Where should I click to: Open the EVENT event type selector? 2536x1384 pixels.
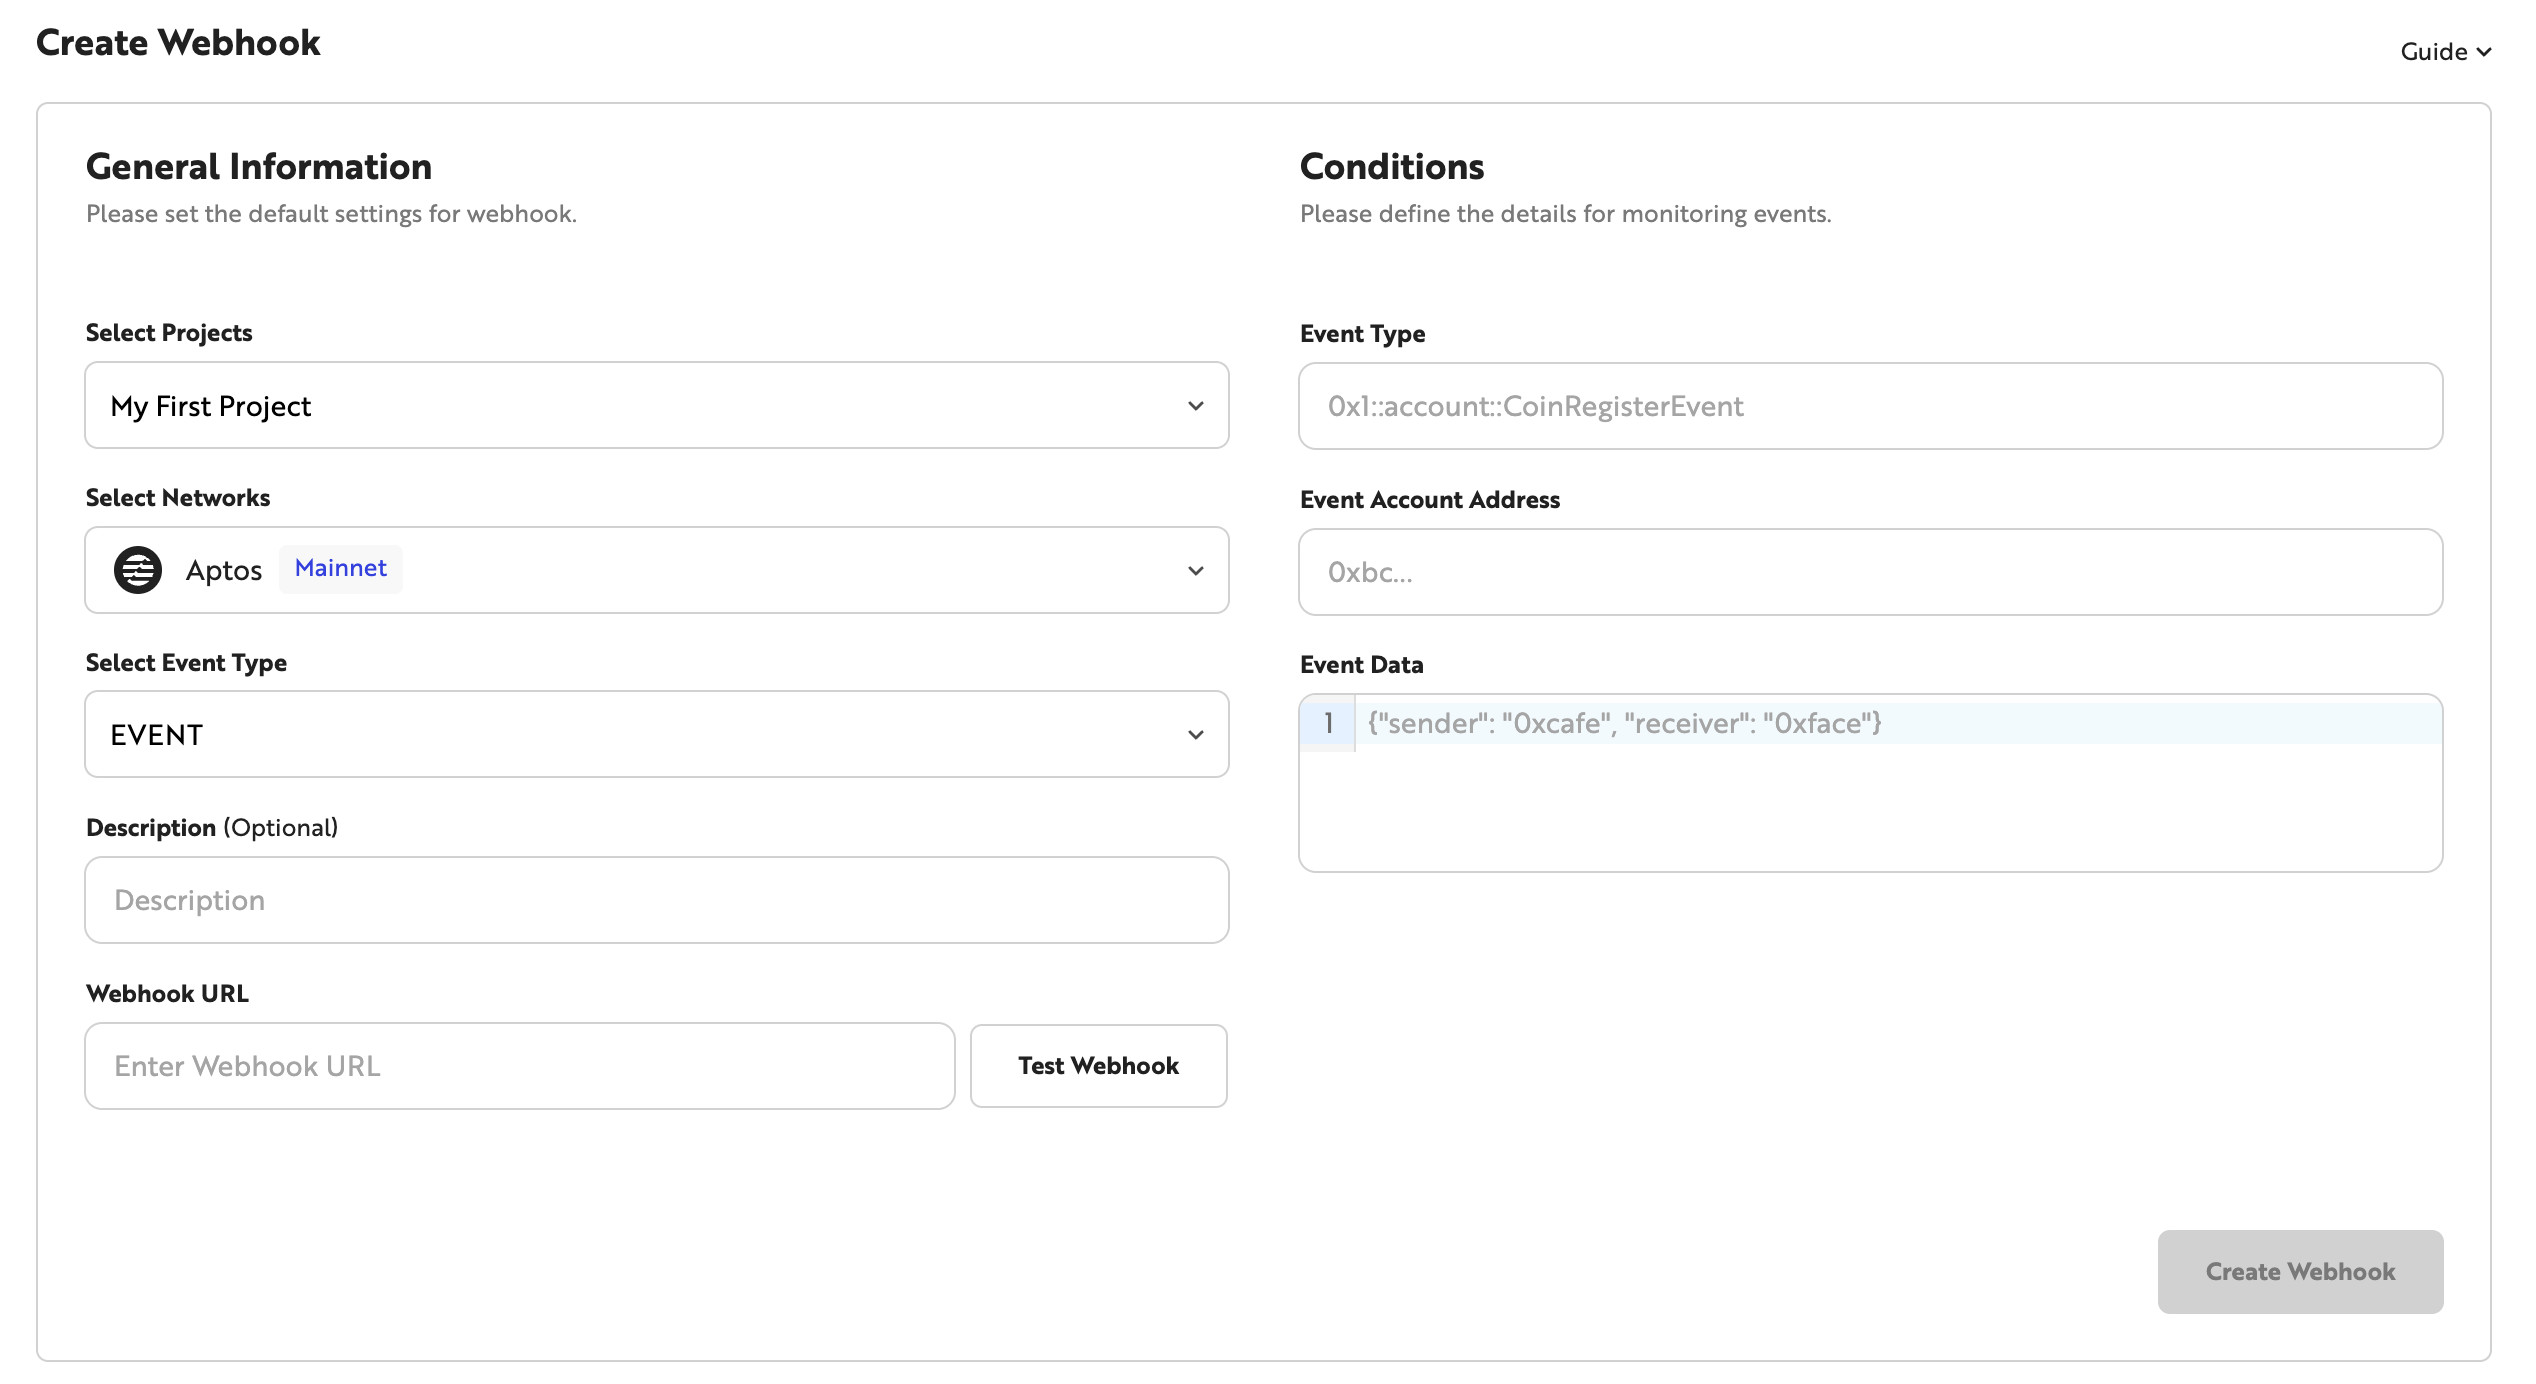point(656,734)
